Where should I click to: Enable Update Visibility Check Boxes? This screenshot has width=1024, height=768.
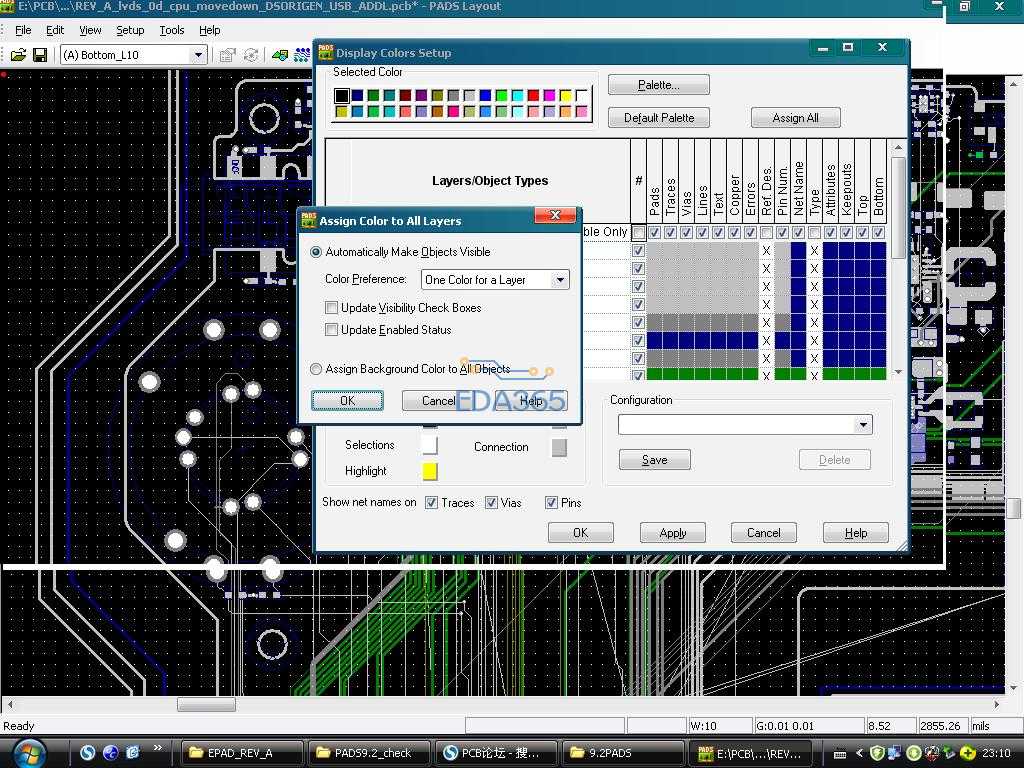click(x=331, y=308)
